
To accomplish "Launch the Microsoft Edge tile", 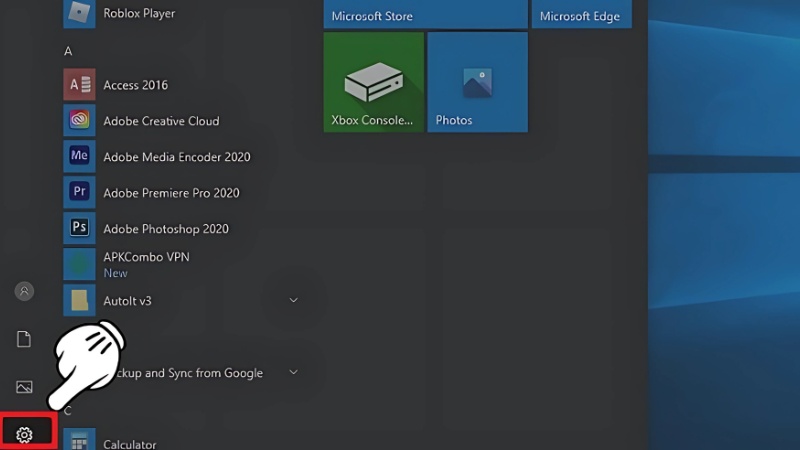I will coord(579,14).
